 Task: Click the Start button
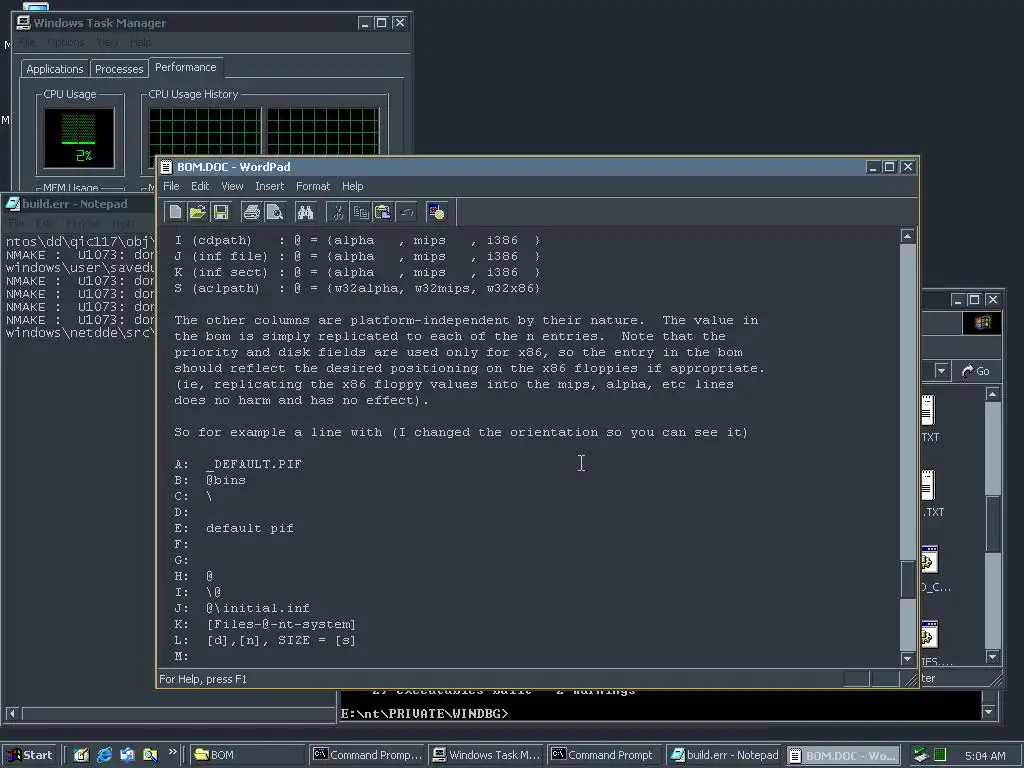[30, 755]
